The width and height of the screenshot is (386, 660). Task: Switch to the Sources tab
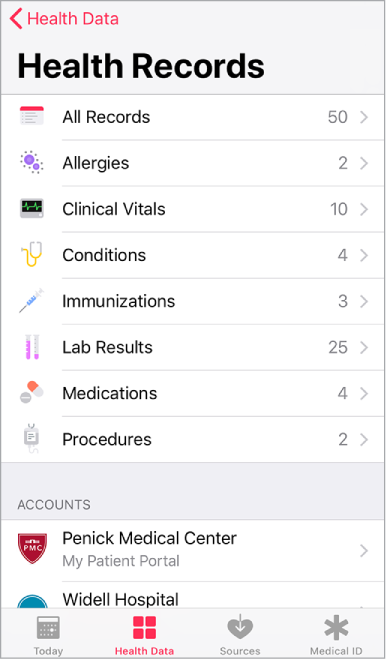click(240, 635)
